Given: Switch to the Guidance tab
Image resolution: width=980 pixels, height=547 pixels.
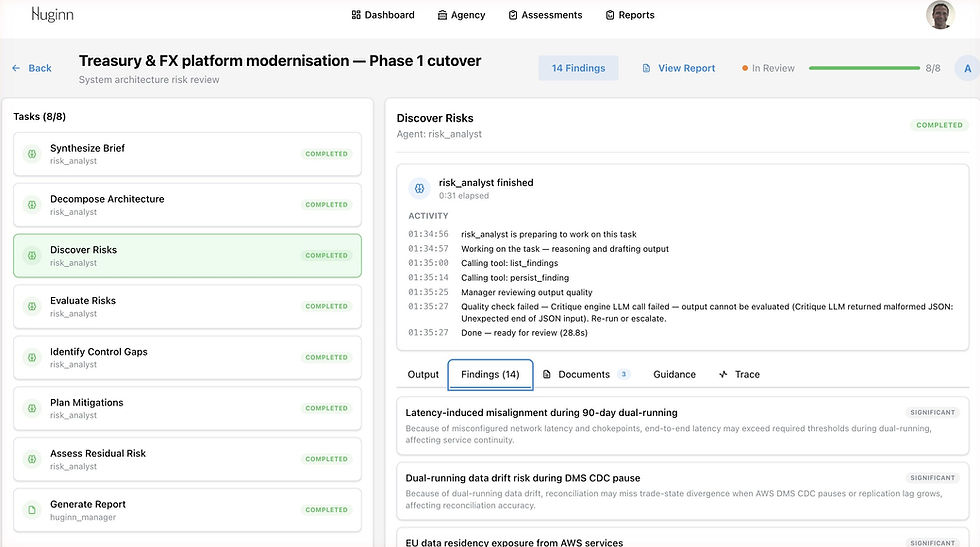Looking at the screenshot, I should pyautogui.click(x=674, y=374).
